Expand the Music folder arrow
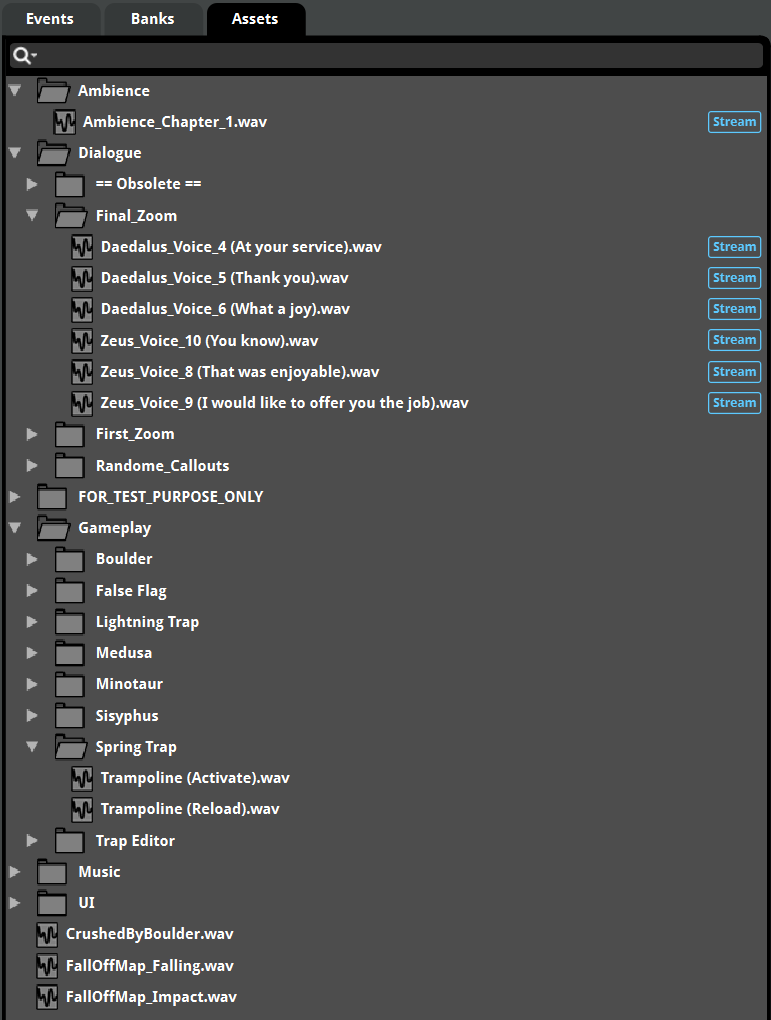This screenshot has height=1020, width=771. 15,872
